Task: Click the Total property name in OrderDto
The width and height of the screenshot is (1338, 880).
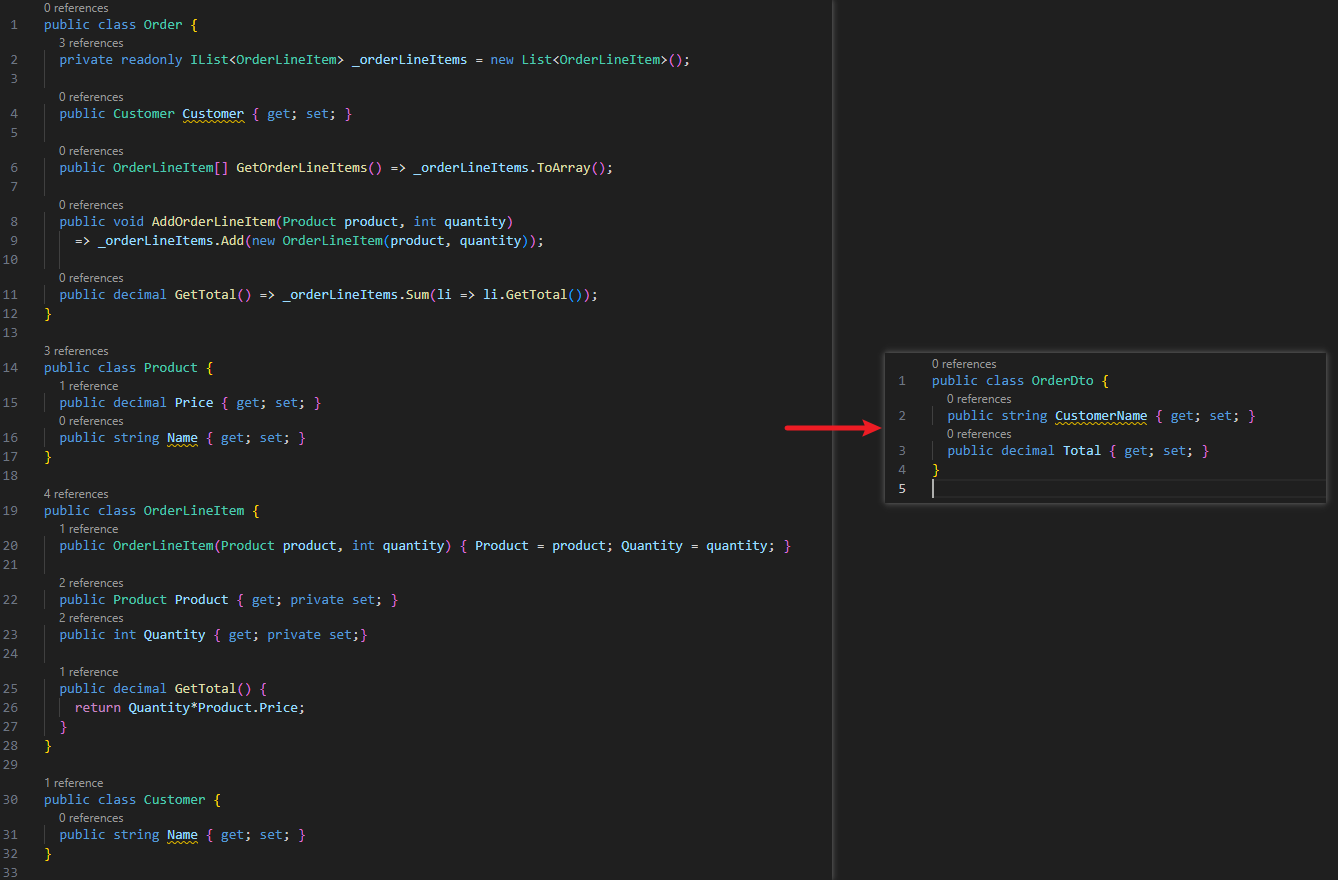Action: point(1082,451)
